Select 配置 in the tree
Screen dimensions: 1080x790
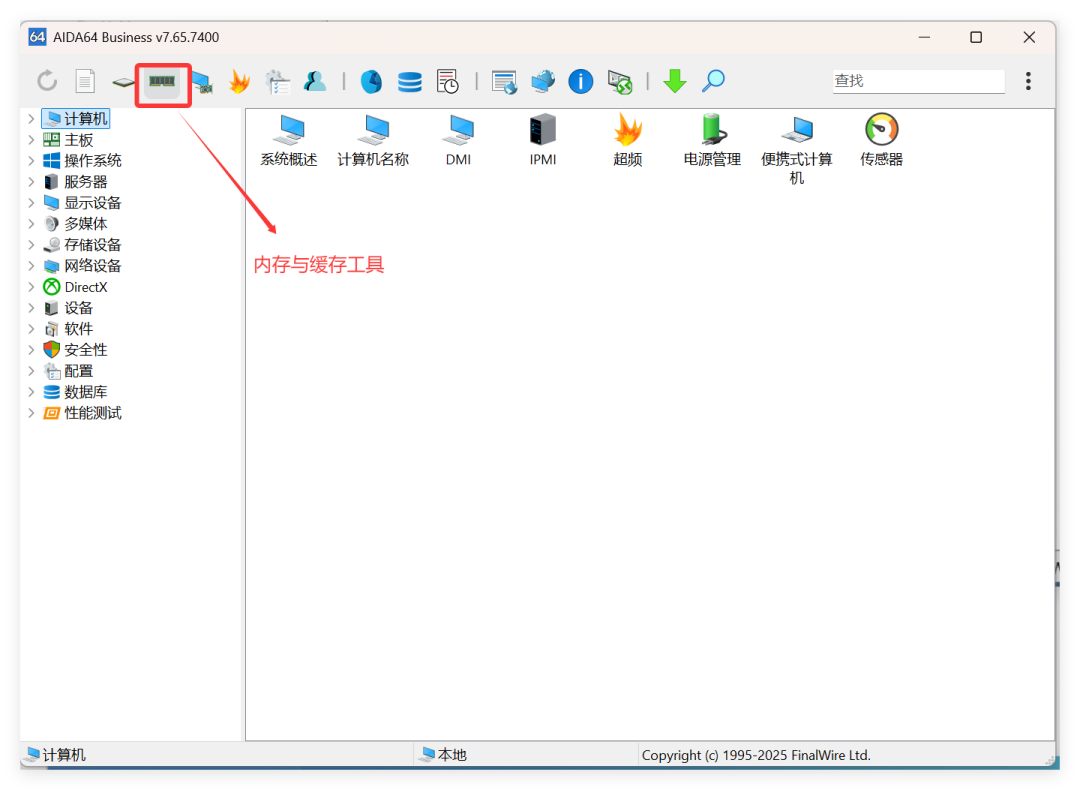click(x=68, y=371)
